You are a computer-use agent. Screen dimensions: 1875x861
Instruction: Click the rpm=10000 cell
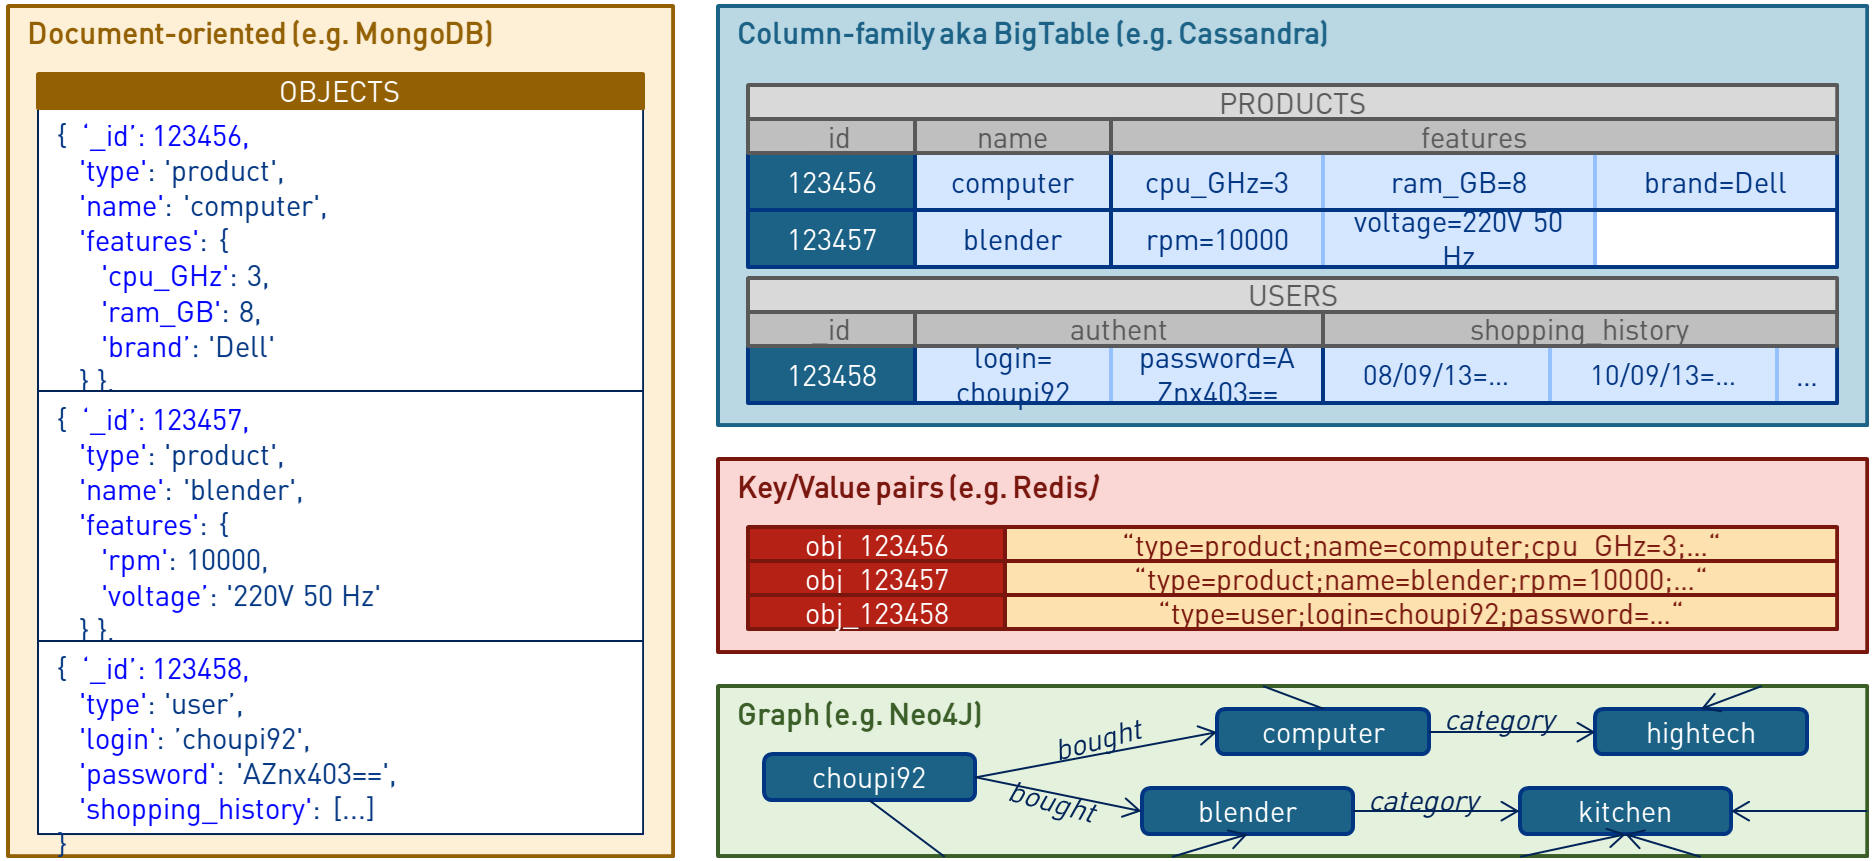1216,240
